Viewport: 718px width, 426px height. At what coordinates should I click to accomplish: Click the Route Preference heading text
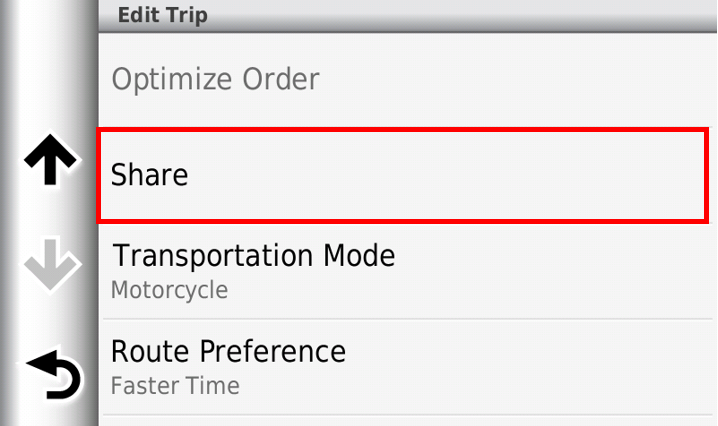pos(228,352)
